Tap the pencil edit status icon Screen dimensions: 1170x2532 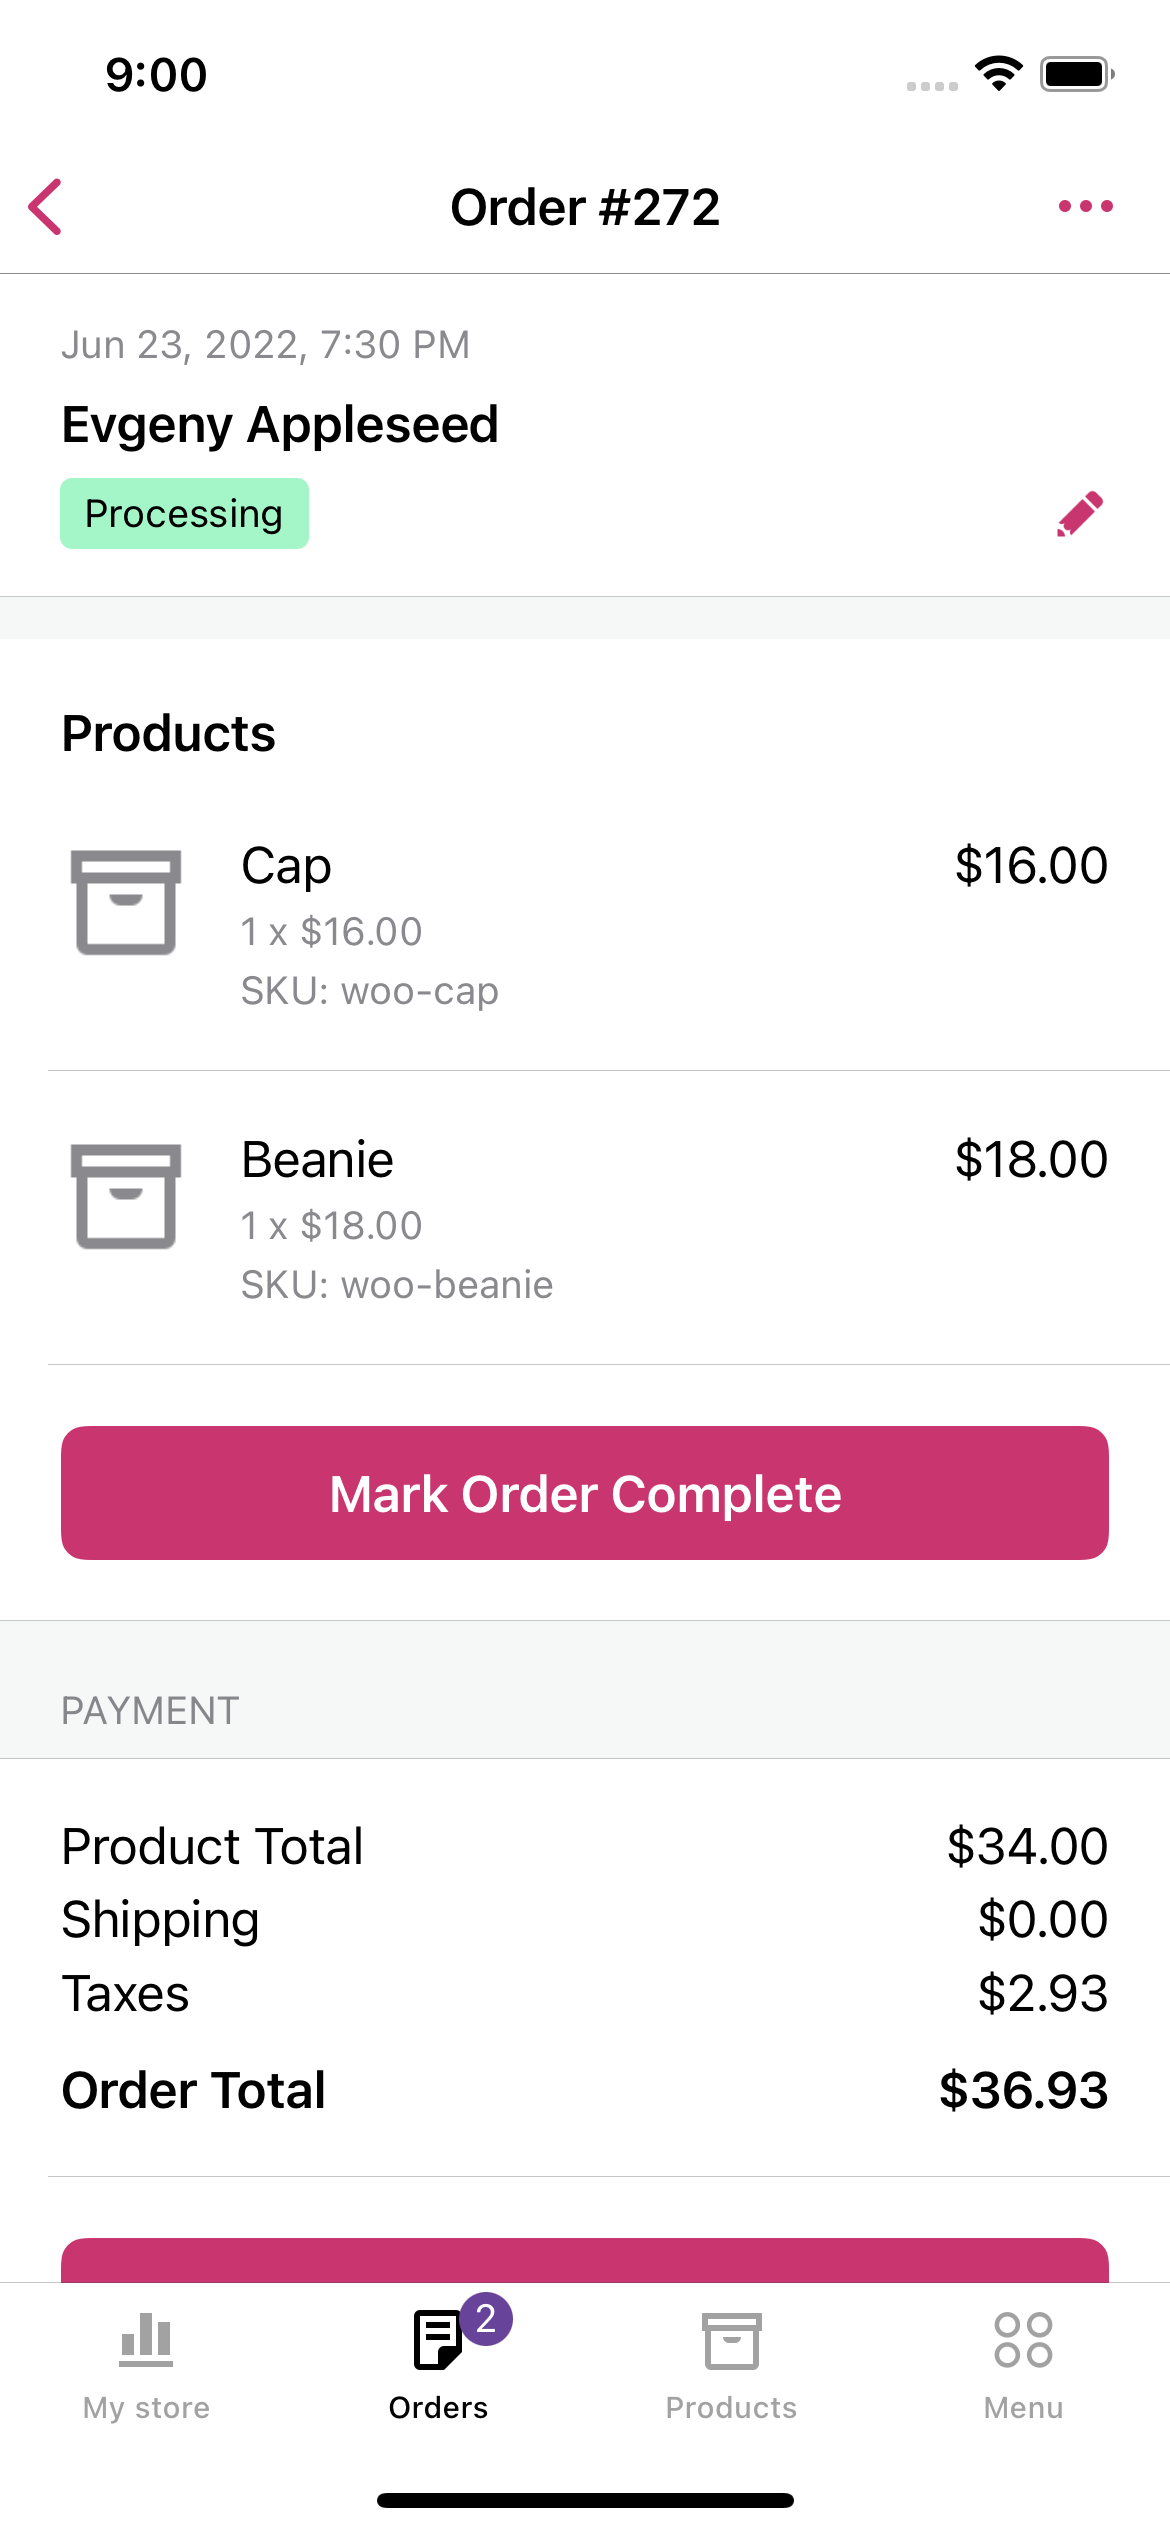point(1080,514)
